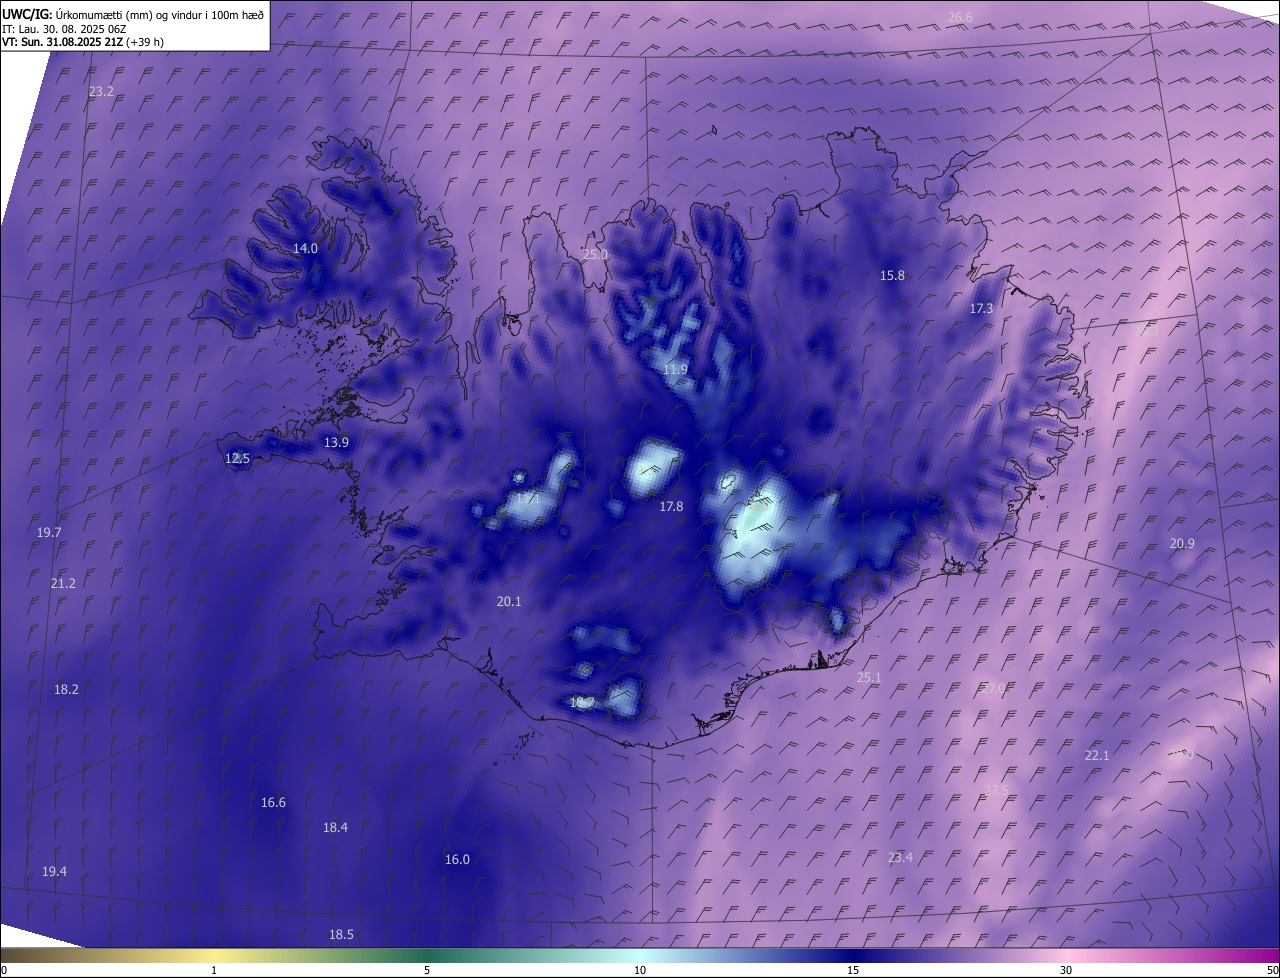Viewport: 1280px width, 978px height.
Task: Click the initial time 'IT: Lau. 30. 08. 2025 06Z'
Action: 64,28
